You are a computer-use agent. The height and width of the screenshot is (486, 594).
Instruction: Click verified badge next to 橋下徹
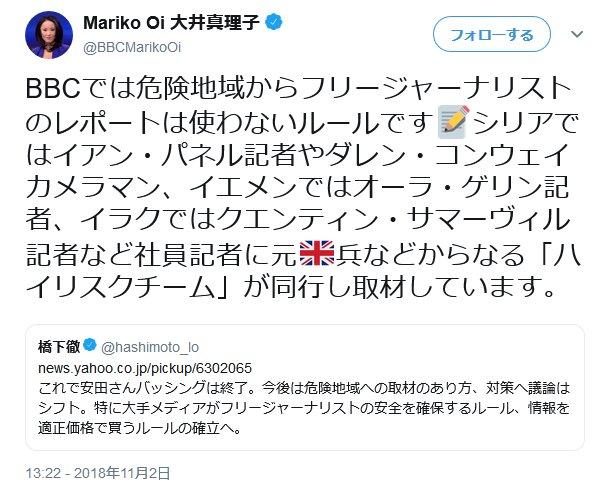[89, 345]
